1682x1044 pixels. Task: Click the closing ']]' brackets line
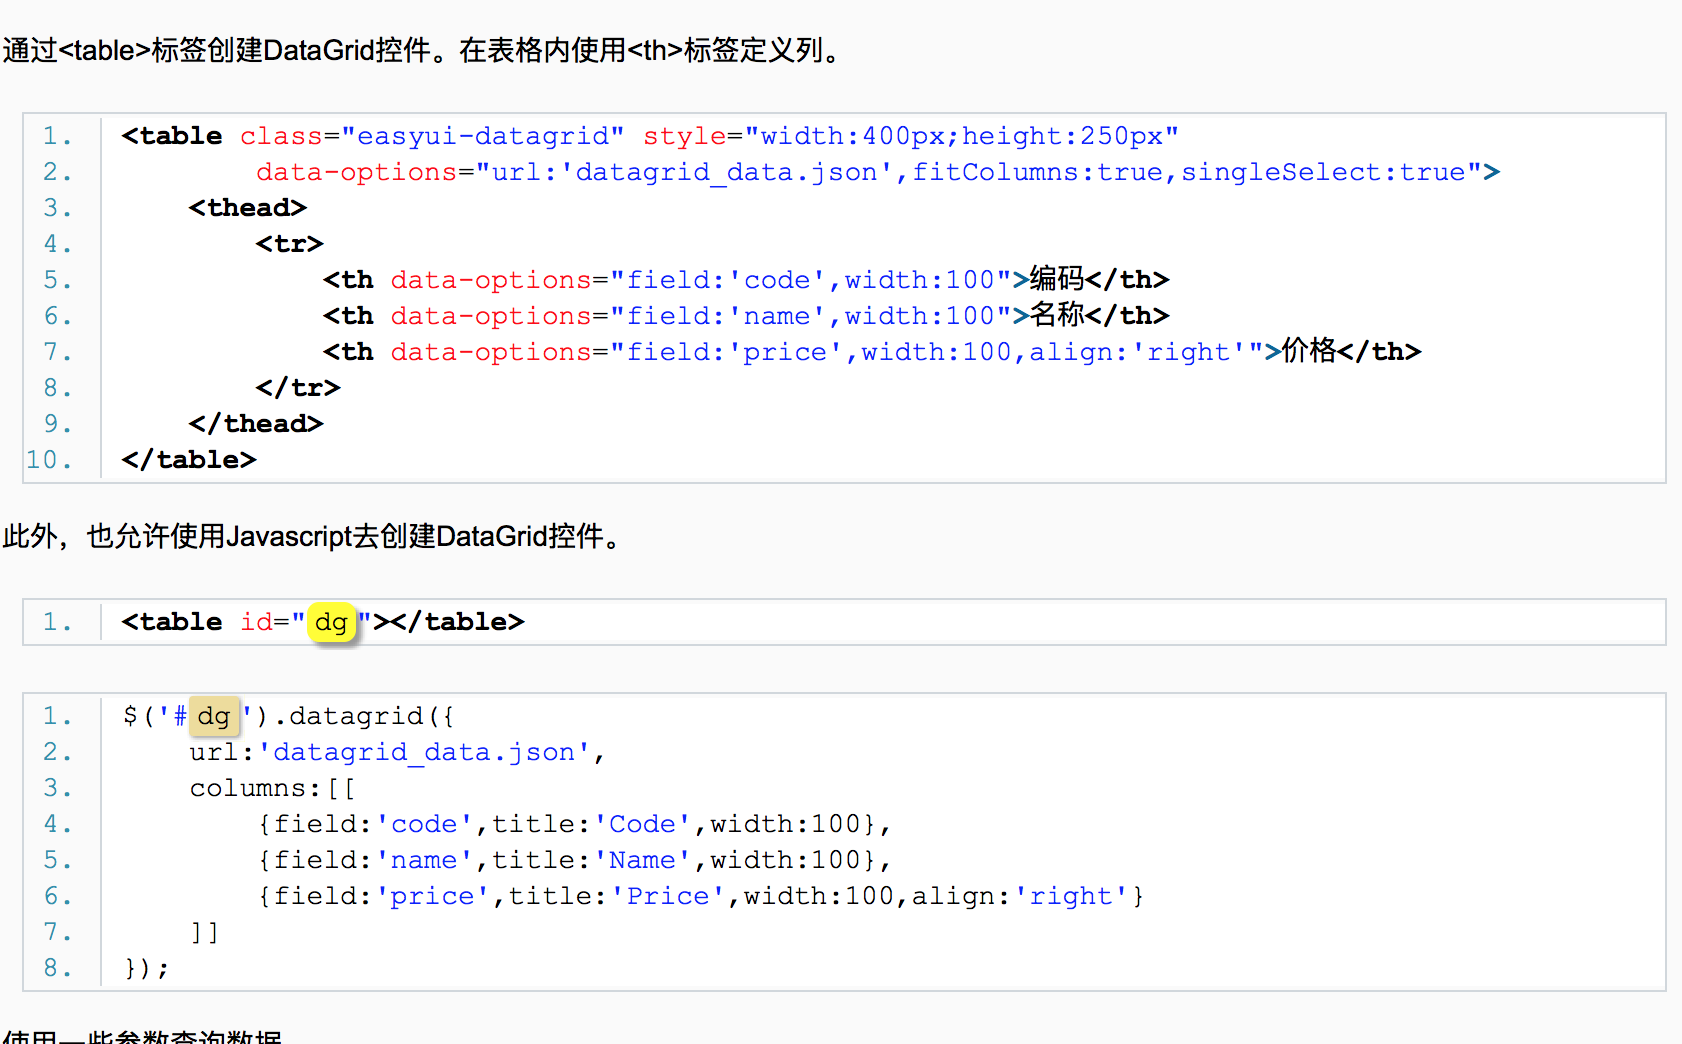click(x=204, y=932)
